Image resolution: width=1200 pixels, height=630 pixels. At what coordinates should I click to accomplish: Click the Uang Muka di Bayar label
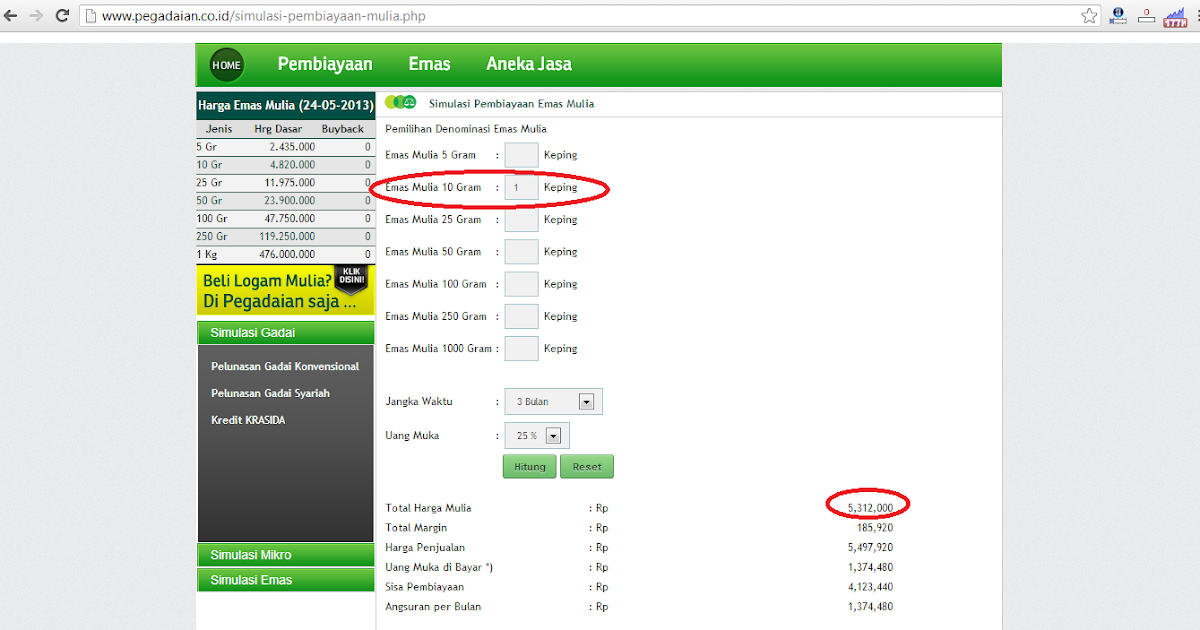pos(439,567)
